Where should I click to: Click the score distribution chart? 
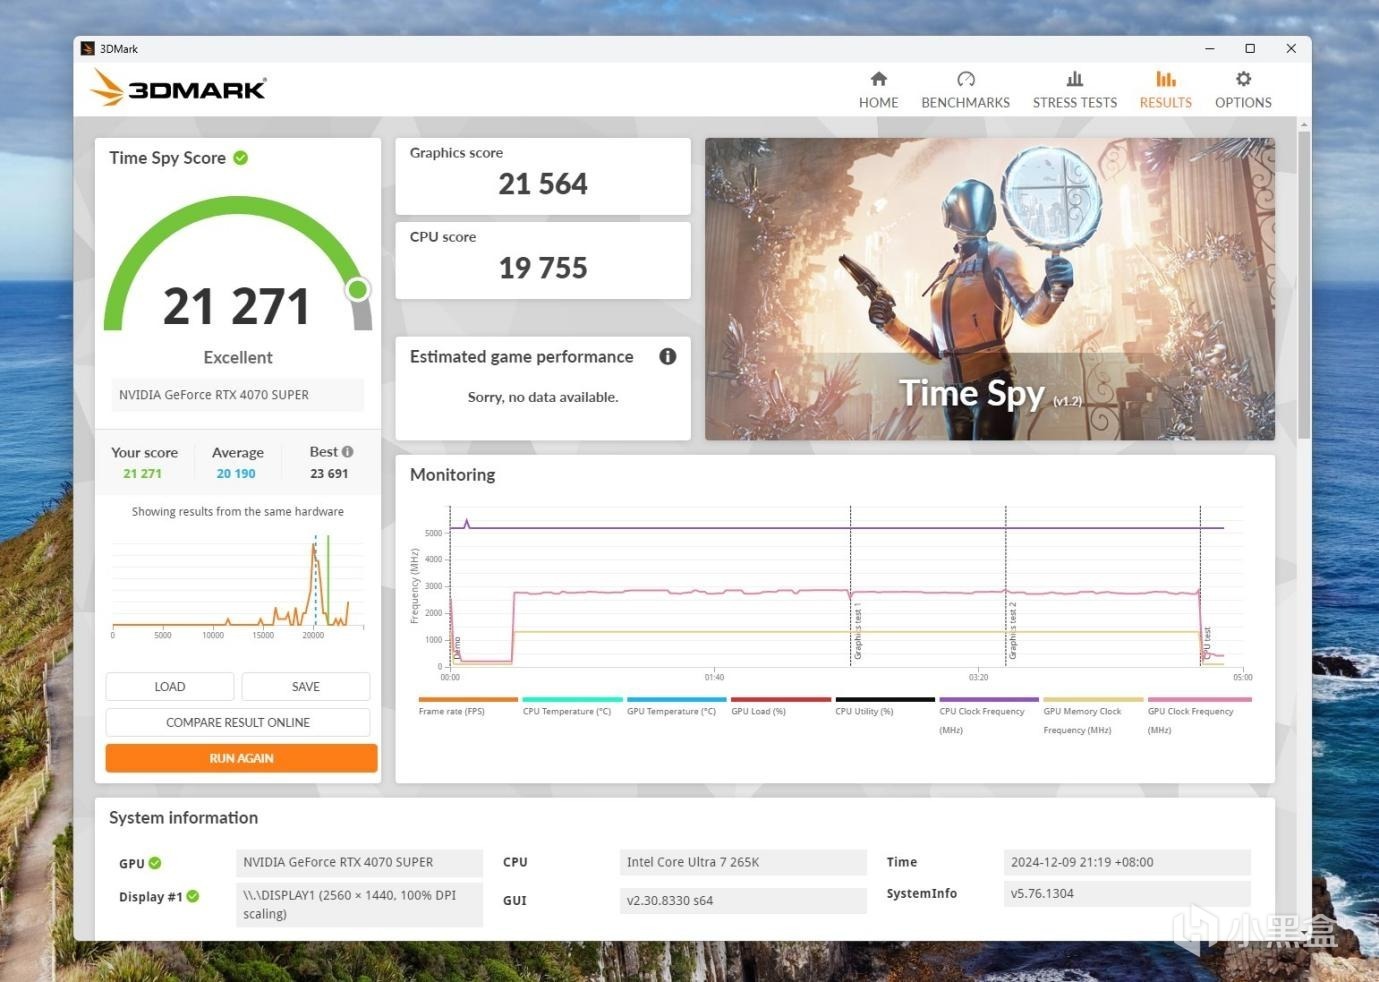tap(237, 585)
